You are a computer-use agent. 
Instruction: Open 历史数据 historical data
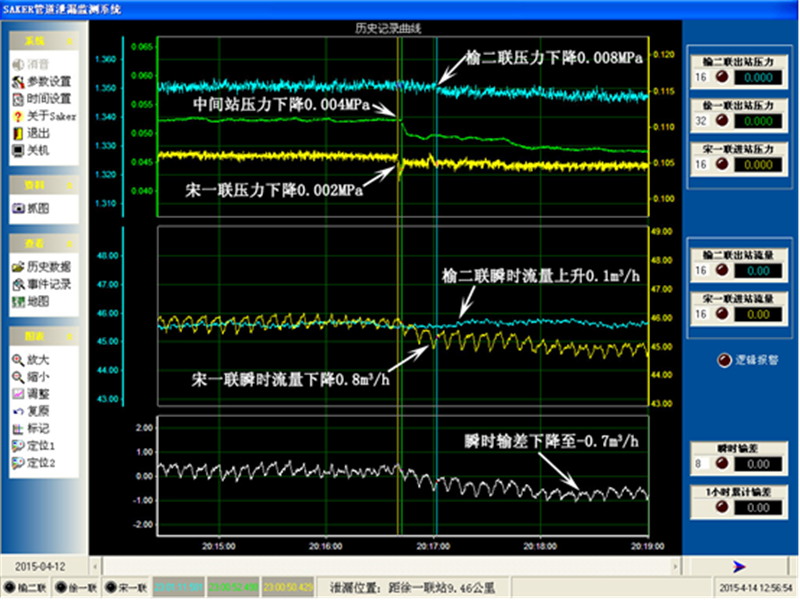[47, 267]
